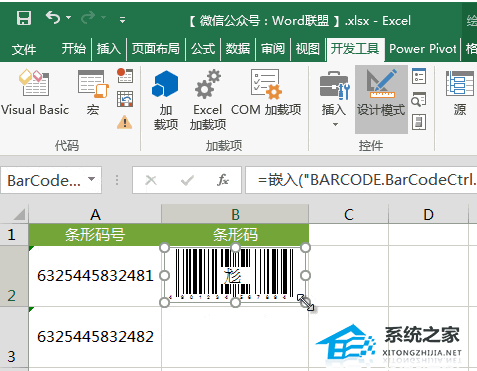The image size is (477, 371).
Task: Click the 条形码号 header cell
Action: point(95,235)
